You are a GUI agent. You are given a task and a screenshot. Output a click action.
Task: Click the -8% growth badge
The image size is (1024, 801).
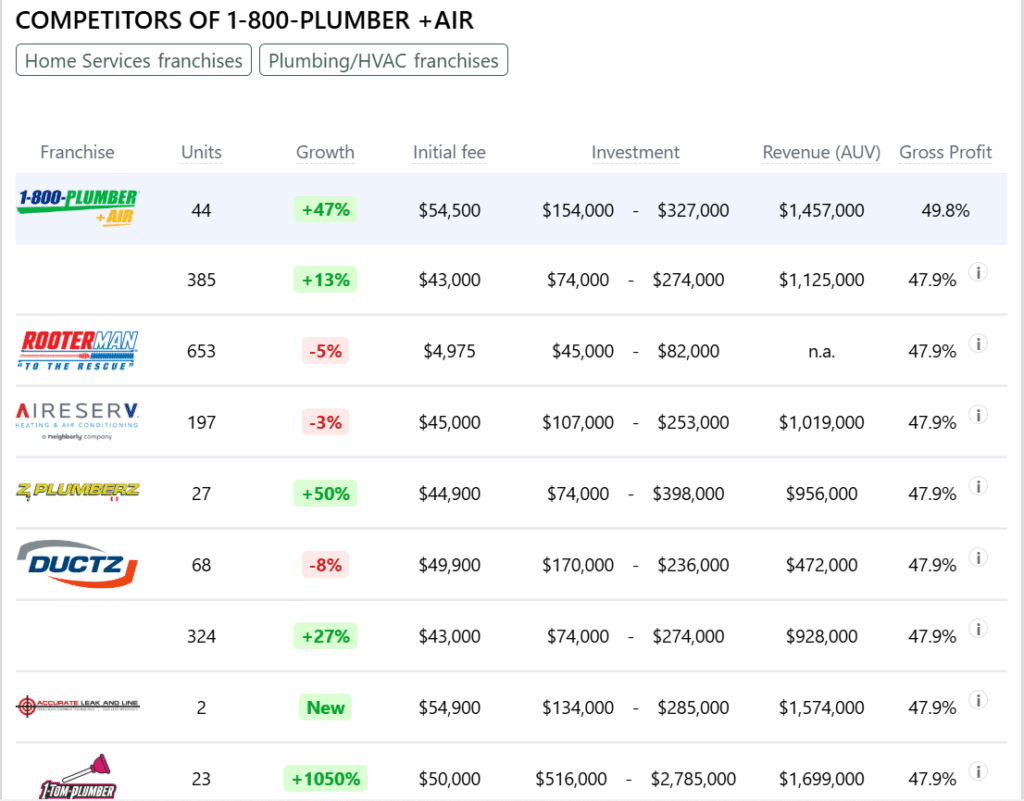pyautogui.click(x=325, y=564)
